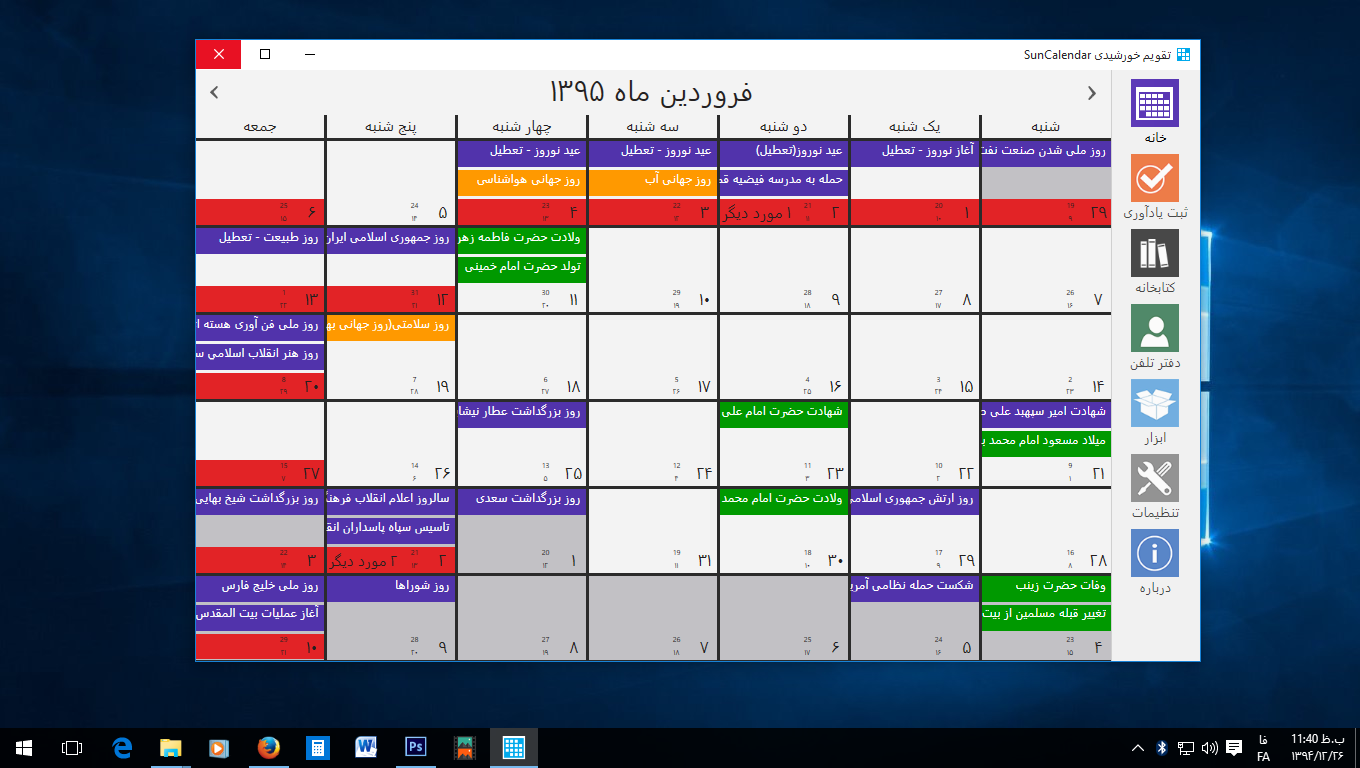Viewport: 1360px width, 768px height.
Task: Open the تغییر قبله مسلمین event
Action: (x=1045, y=616)
